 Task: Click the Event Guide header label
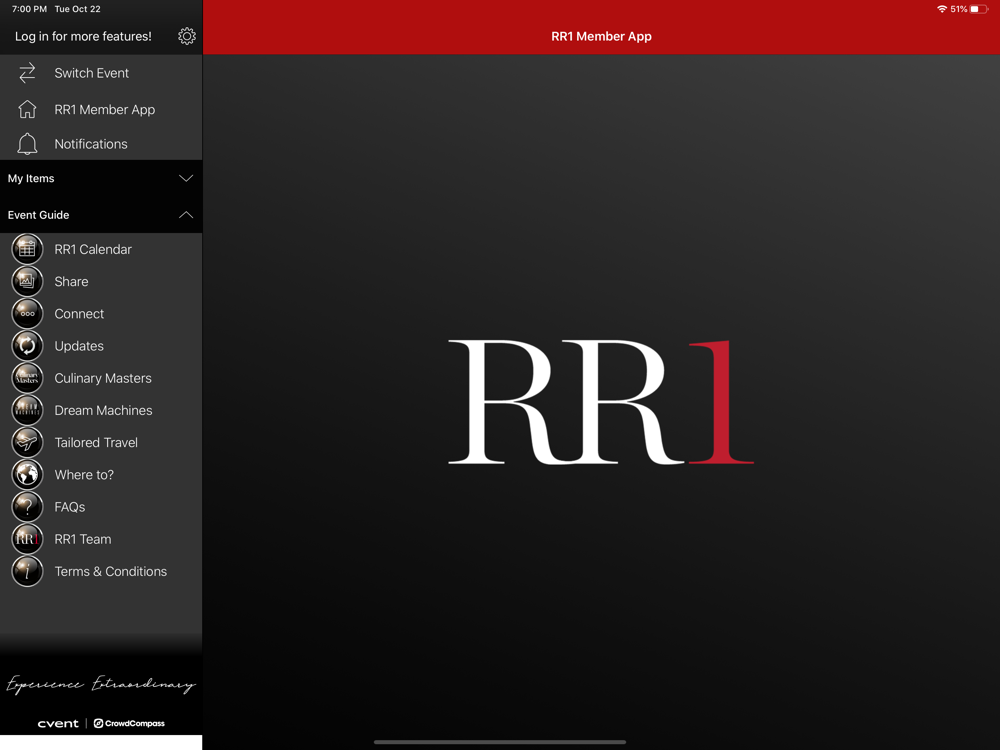pyautogui.click(x=38, y=215)
